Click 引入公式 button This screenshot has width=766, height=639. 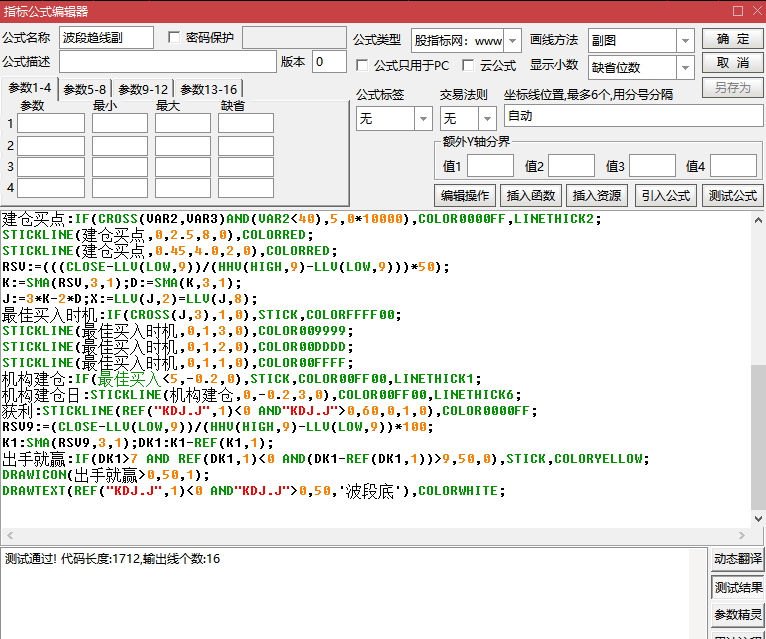[665, 196]
